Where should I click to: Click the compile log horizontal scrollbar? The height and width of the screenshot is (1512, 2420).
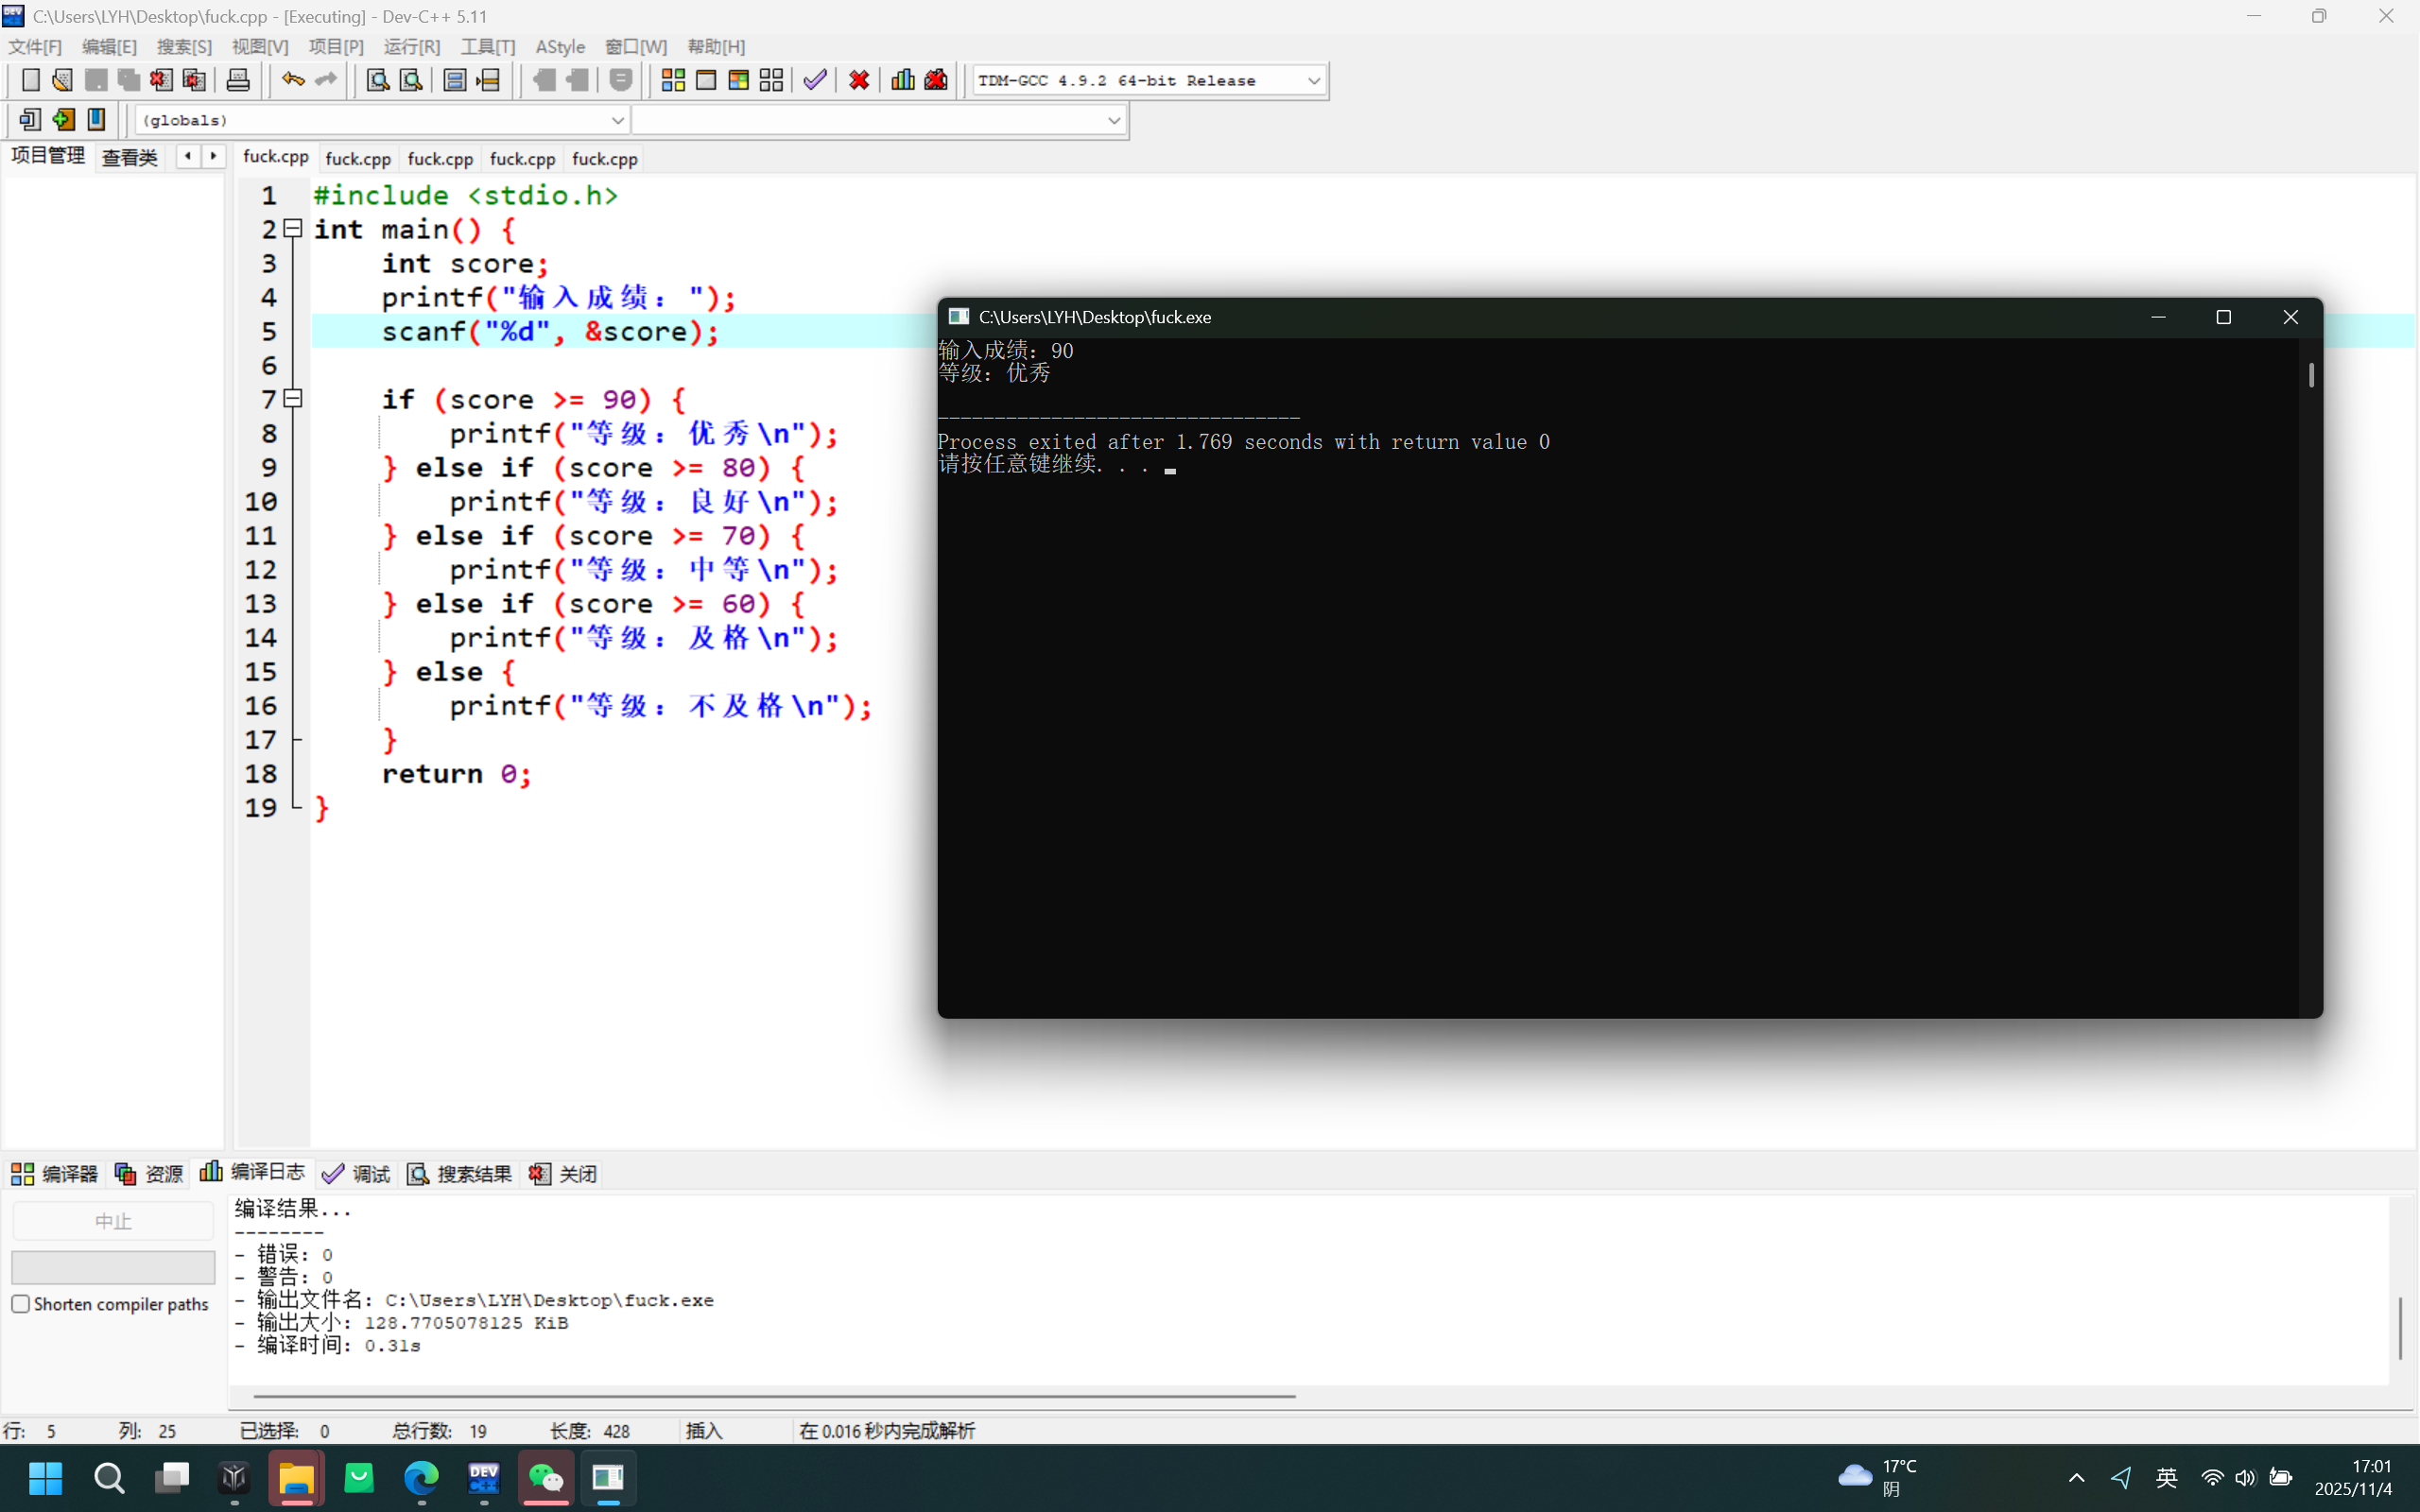coord(774,1395)
